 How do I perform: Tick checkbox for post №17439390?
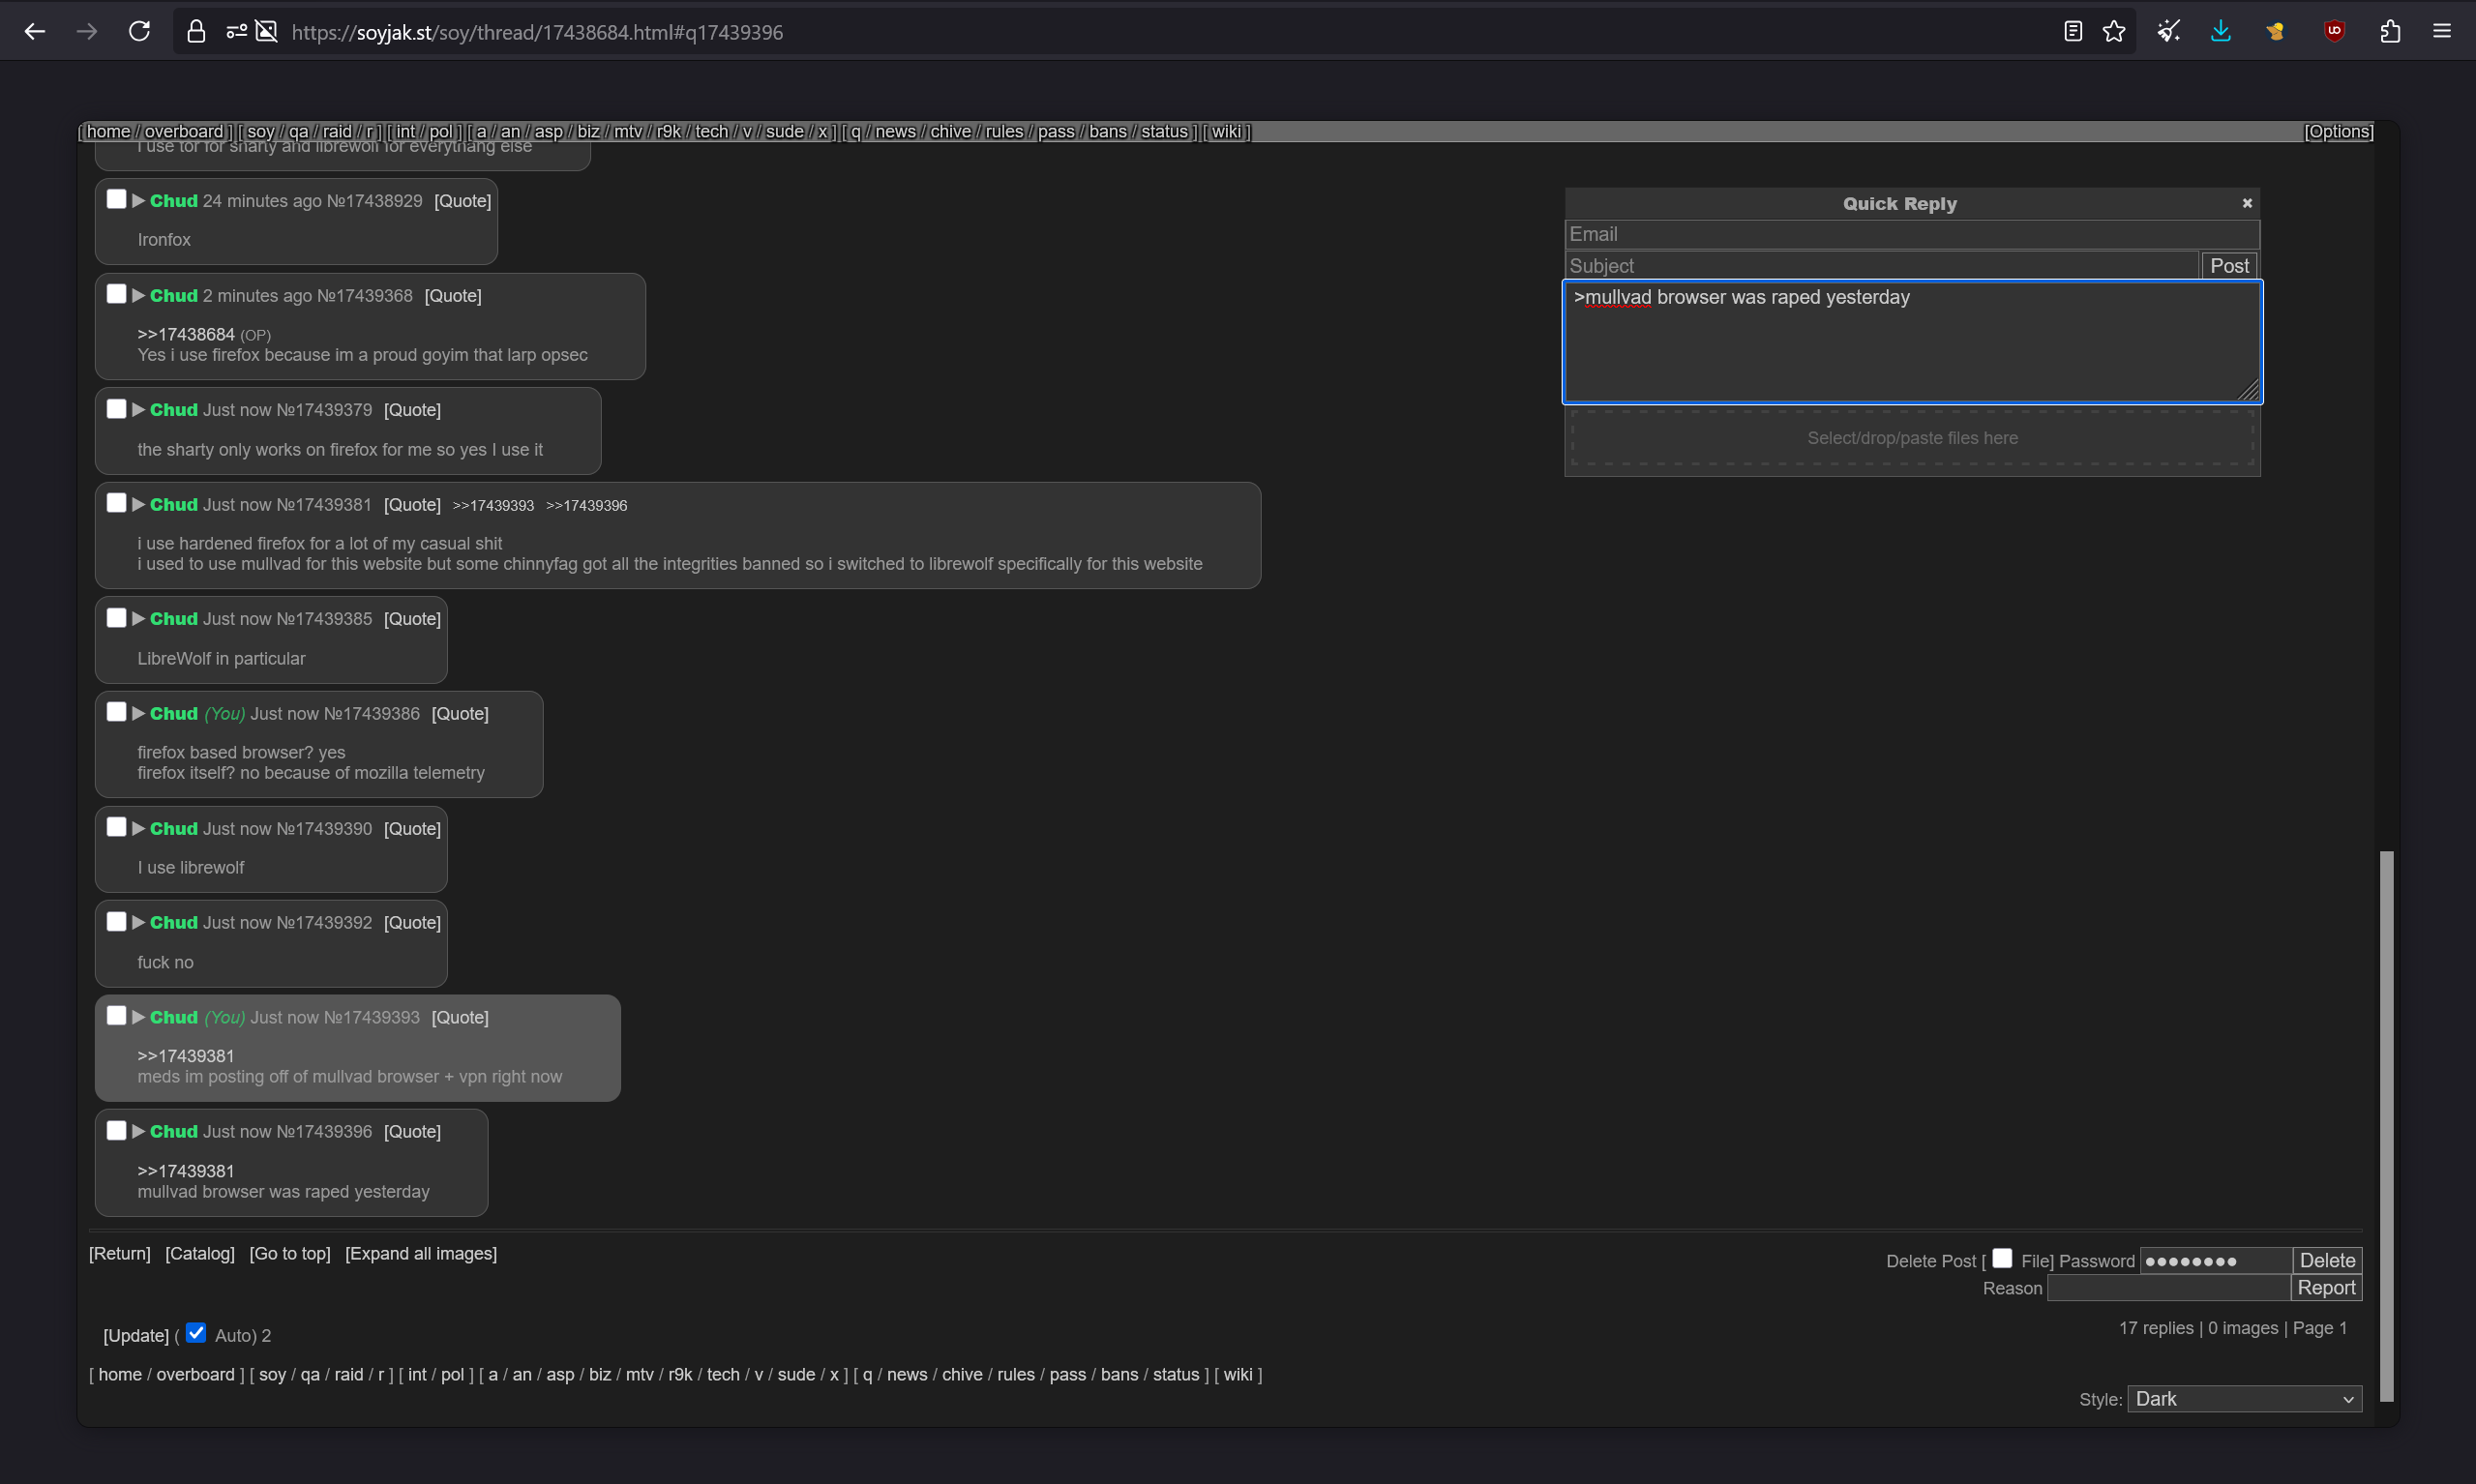coord(116,827)
